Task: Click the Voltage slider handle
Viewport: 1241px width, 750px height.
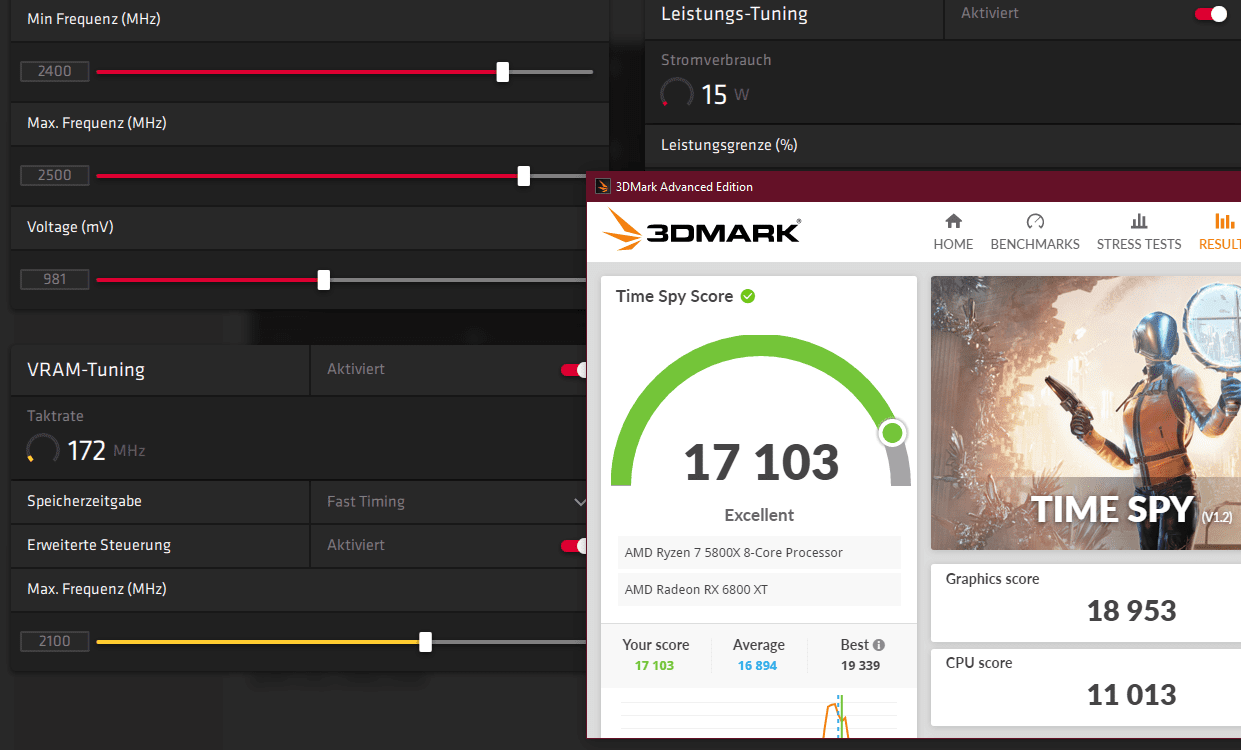Action: coord(323,280)
